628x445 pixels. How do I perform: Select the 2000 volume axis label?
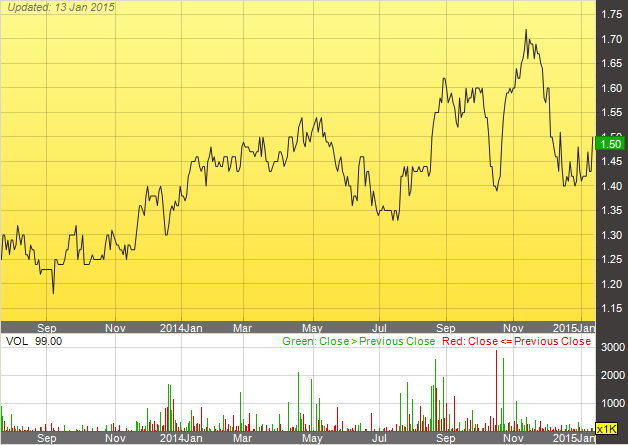point(613,375)
